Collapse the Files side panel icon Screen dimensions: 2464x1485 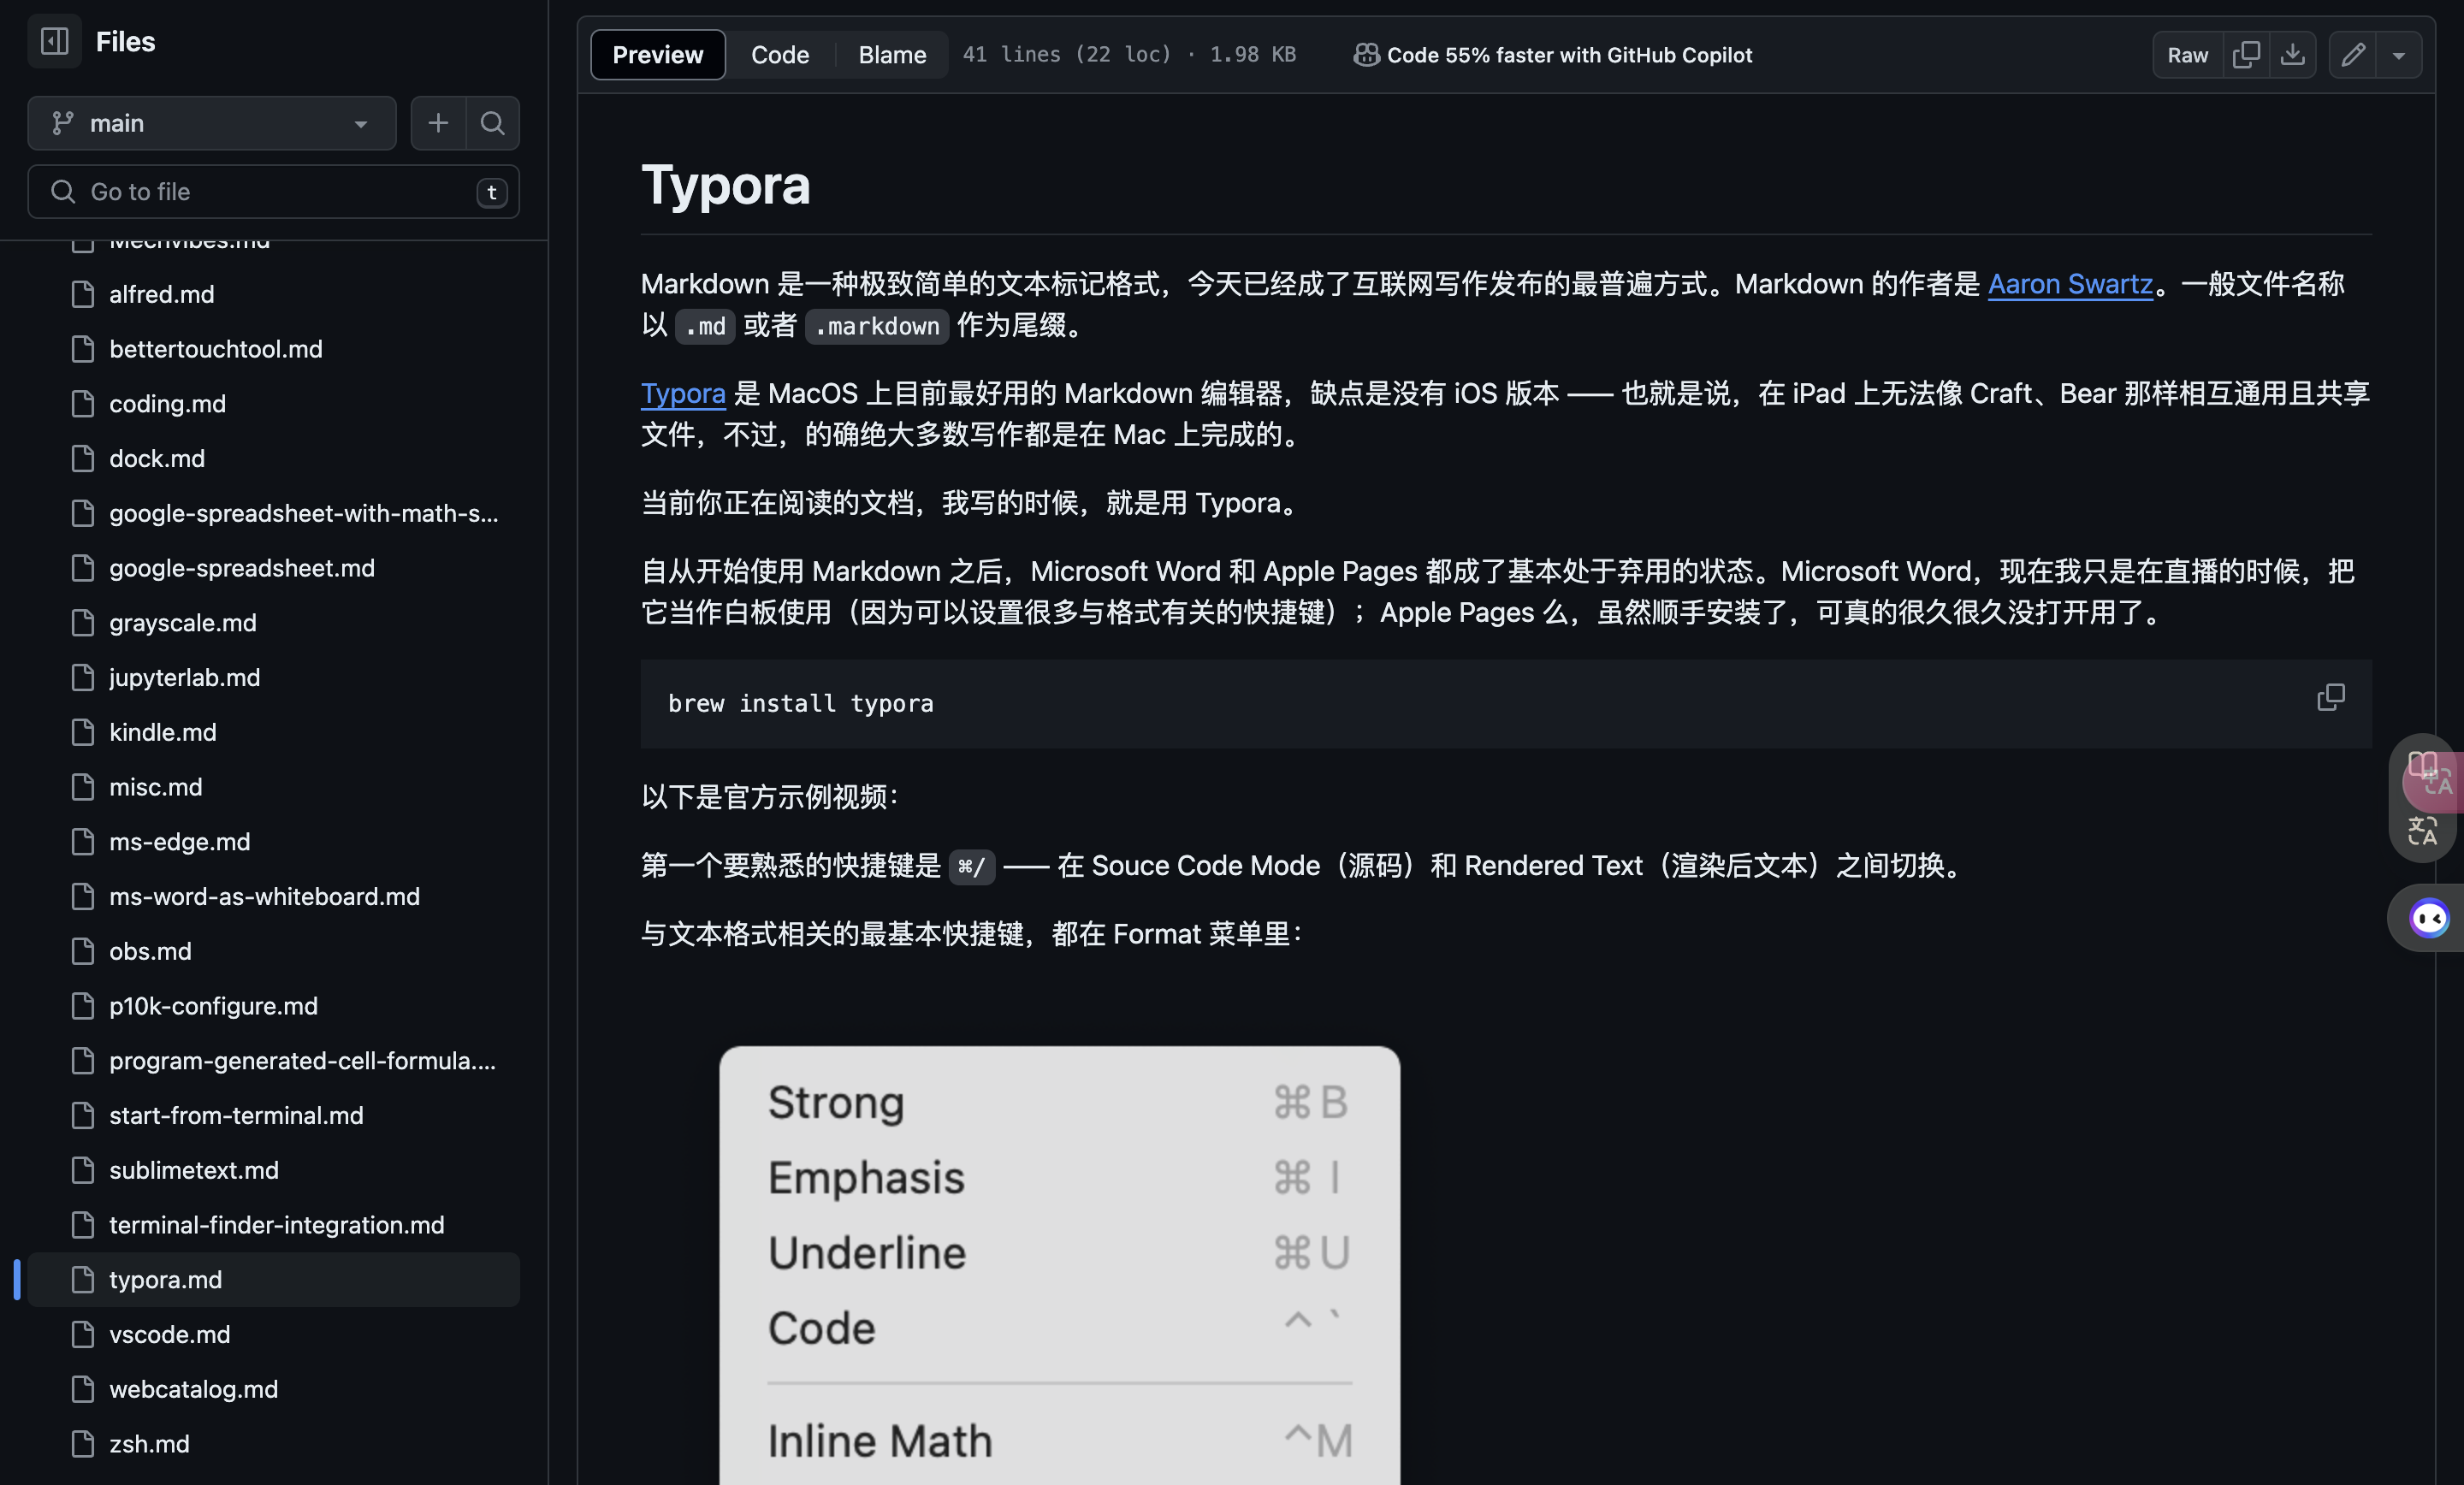pos(54,41)
